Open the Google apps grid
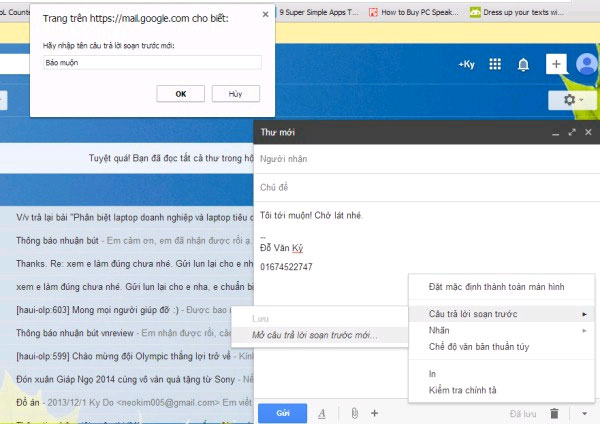This screenshot has height=424, width=600. coord(495,64)
